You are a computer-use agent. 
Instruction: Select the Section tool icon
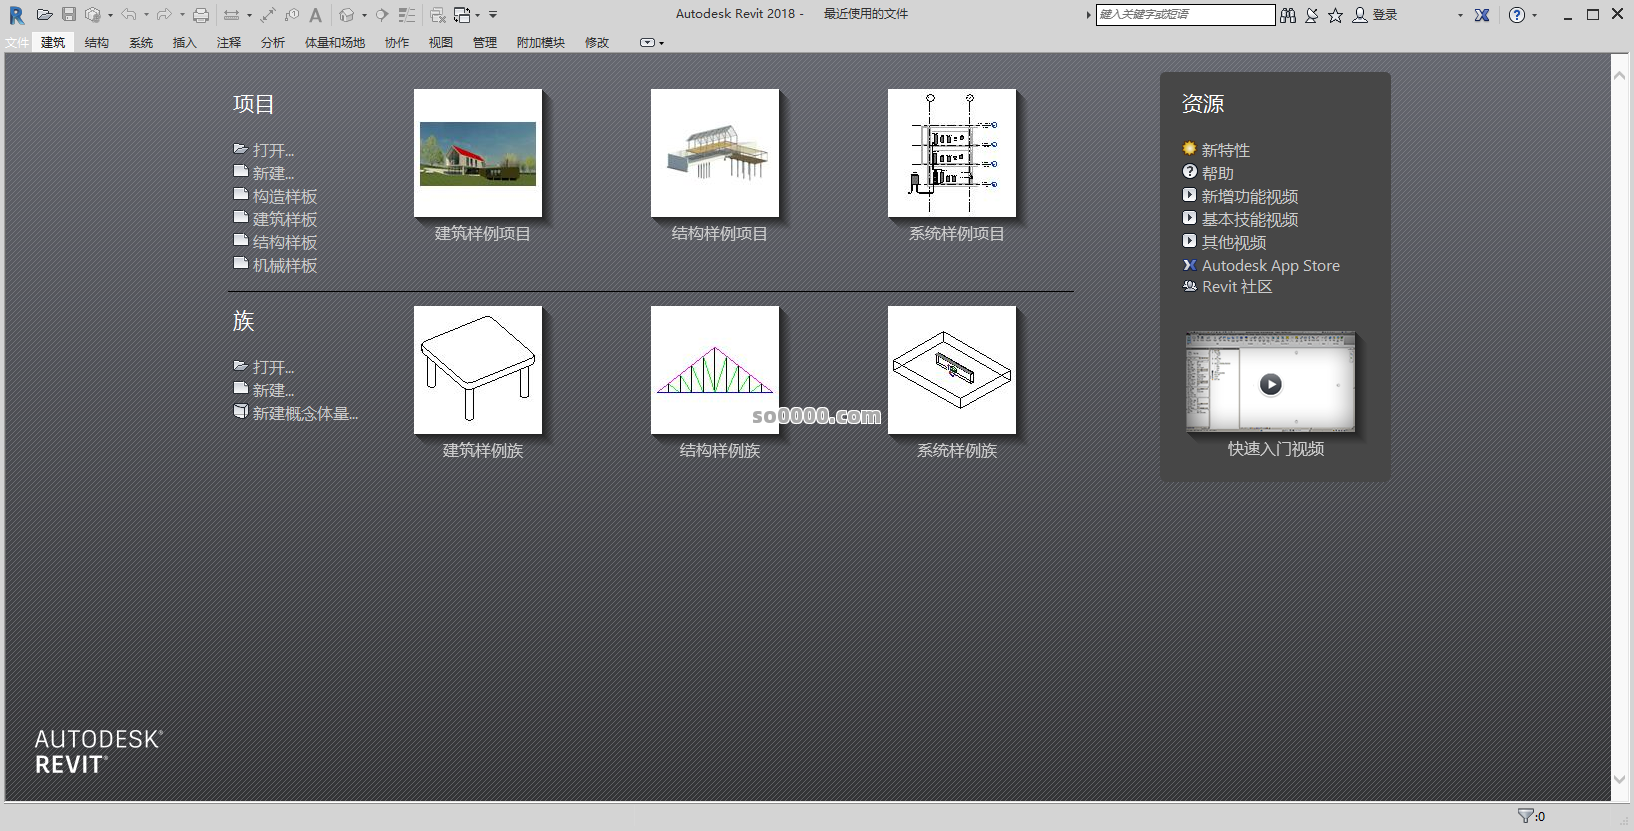tap(382, 15)
